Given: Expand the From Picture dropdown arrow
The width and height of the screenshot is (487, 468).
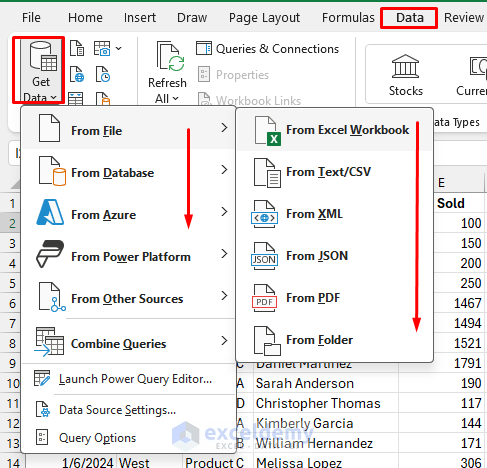Looking at the screenshot, I should pos(119,49).
